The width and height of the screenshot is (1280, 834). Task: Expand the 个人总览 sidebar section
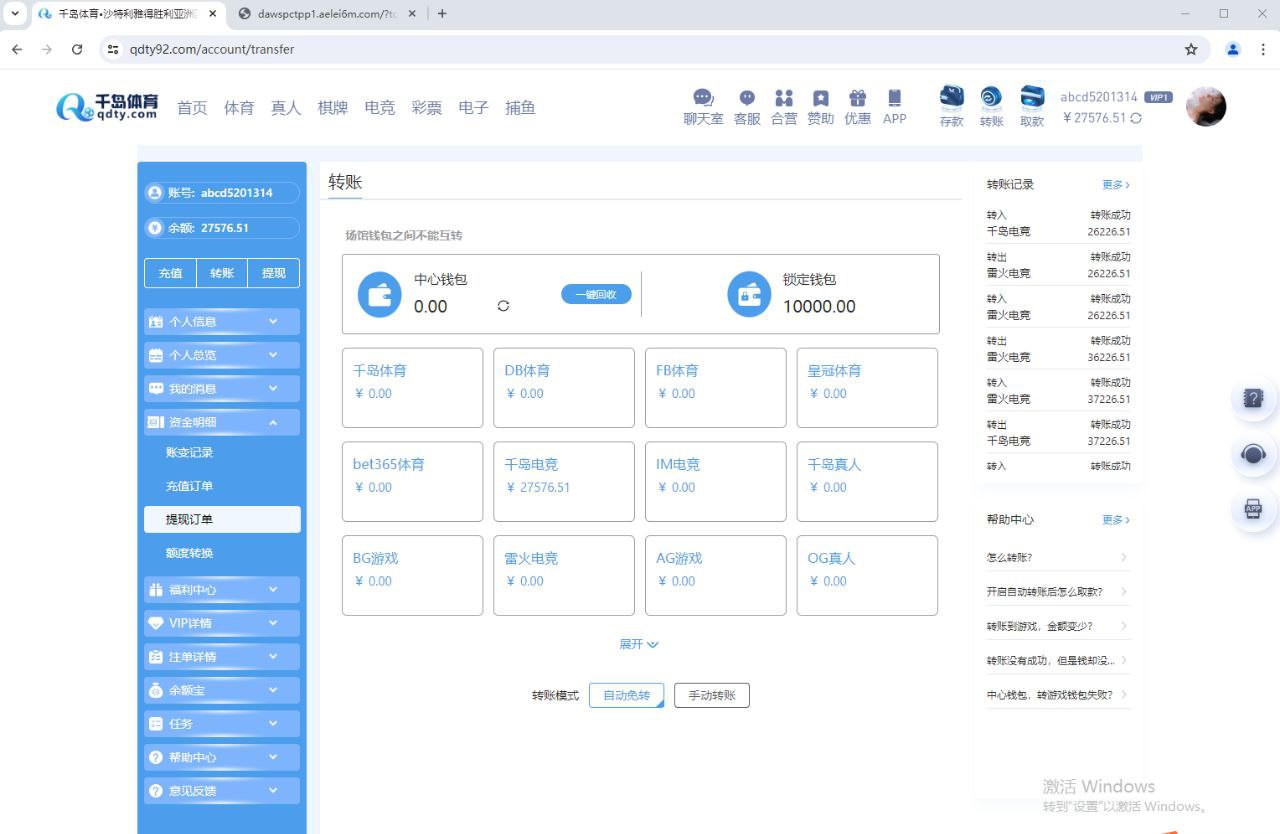[222, 355]
